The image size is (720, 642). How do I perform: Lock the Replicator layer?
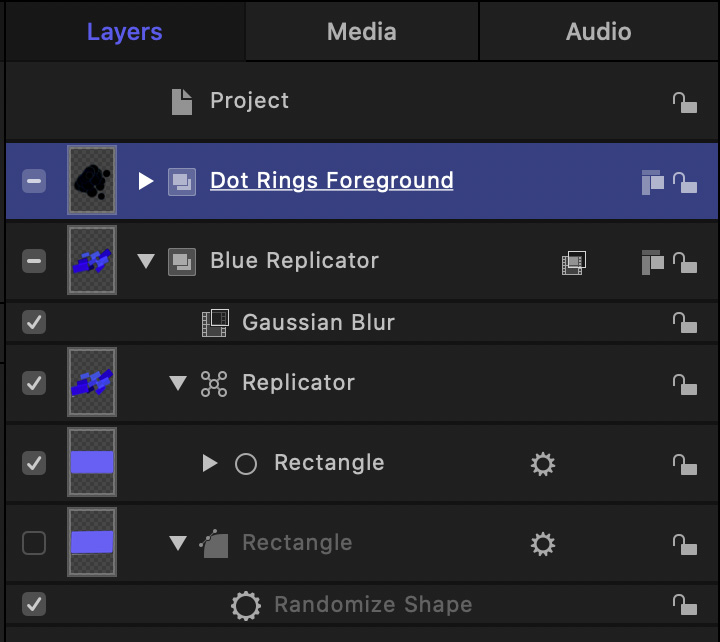685,384
